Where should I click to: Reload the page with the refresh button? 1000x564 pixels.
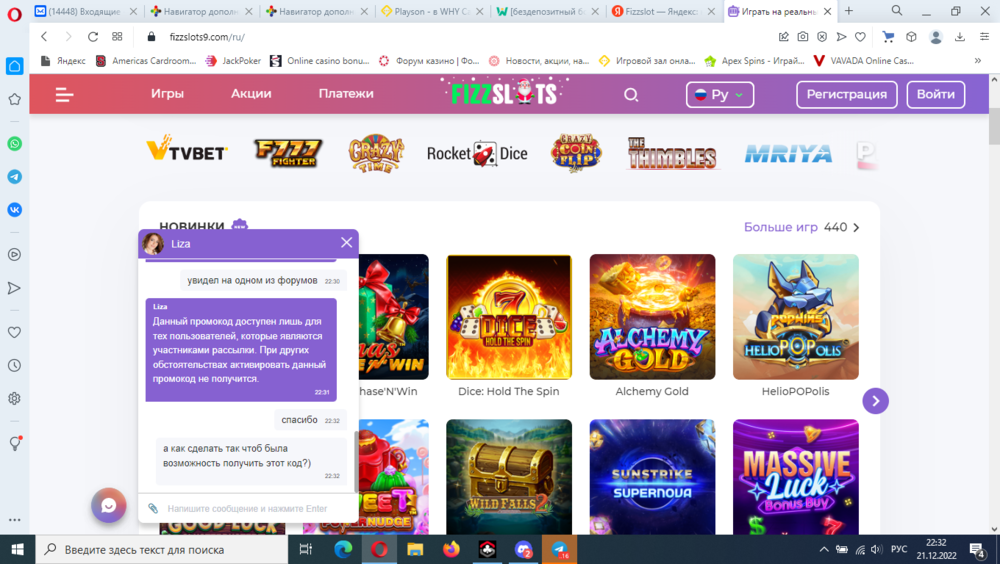coord(93,36)
